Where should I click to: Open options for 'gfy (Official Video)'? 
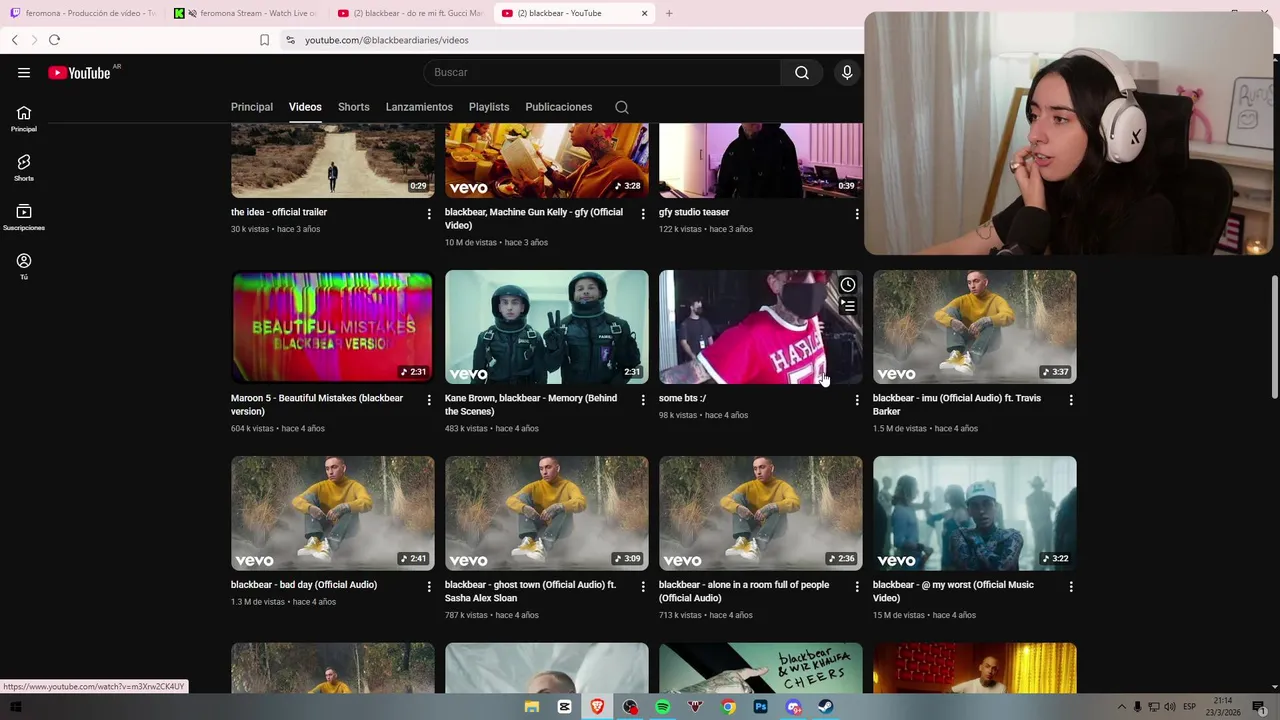(x=643, y=214)
